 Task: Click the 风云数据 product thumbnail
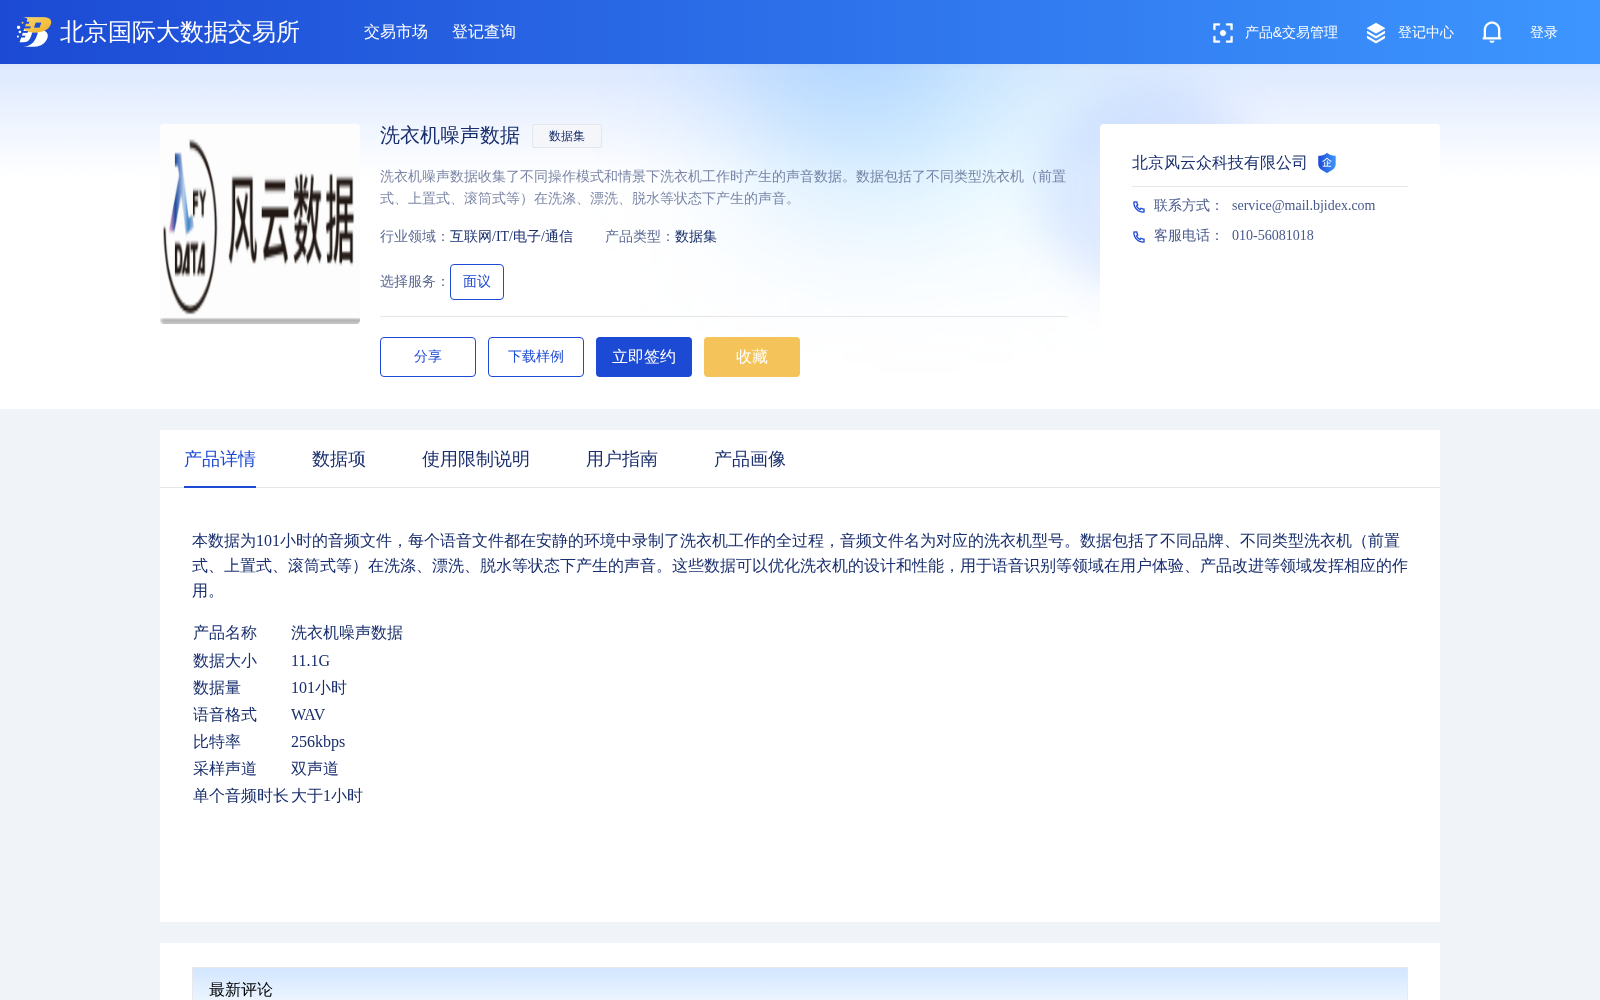click(260, 224)
